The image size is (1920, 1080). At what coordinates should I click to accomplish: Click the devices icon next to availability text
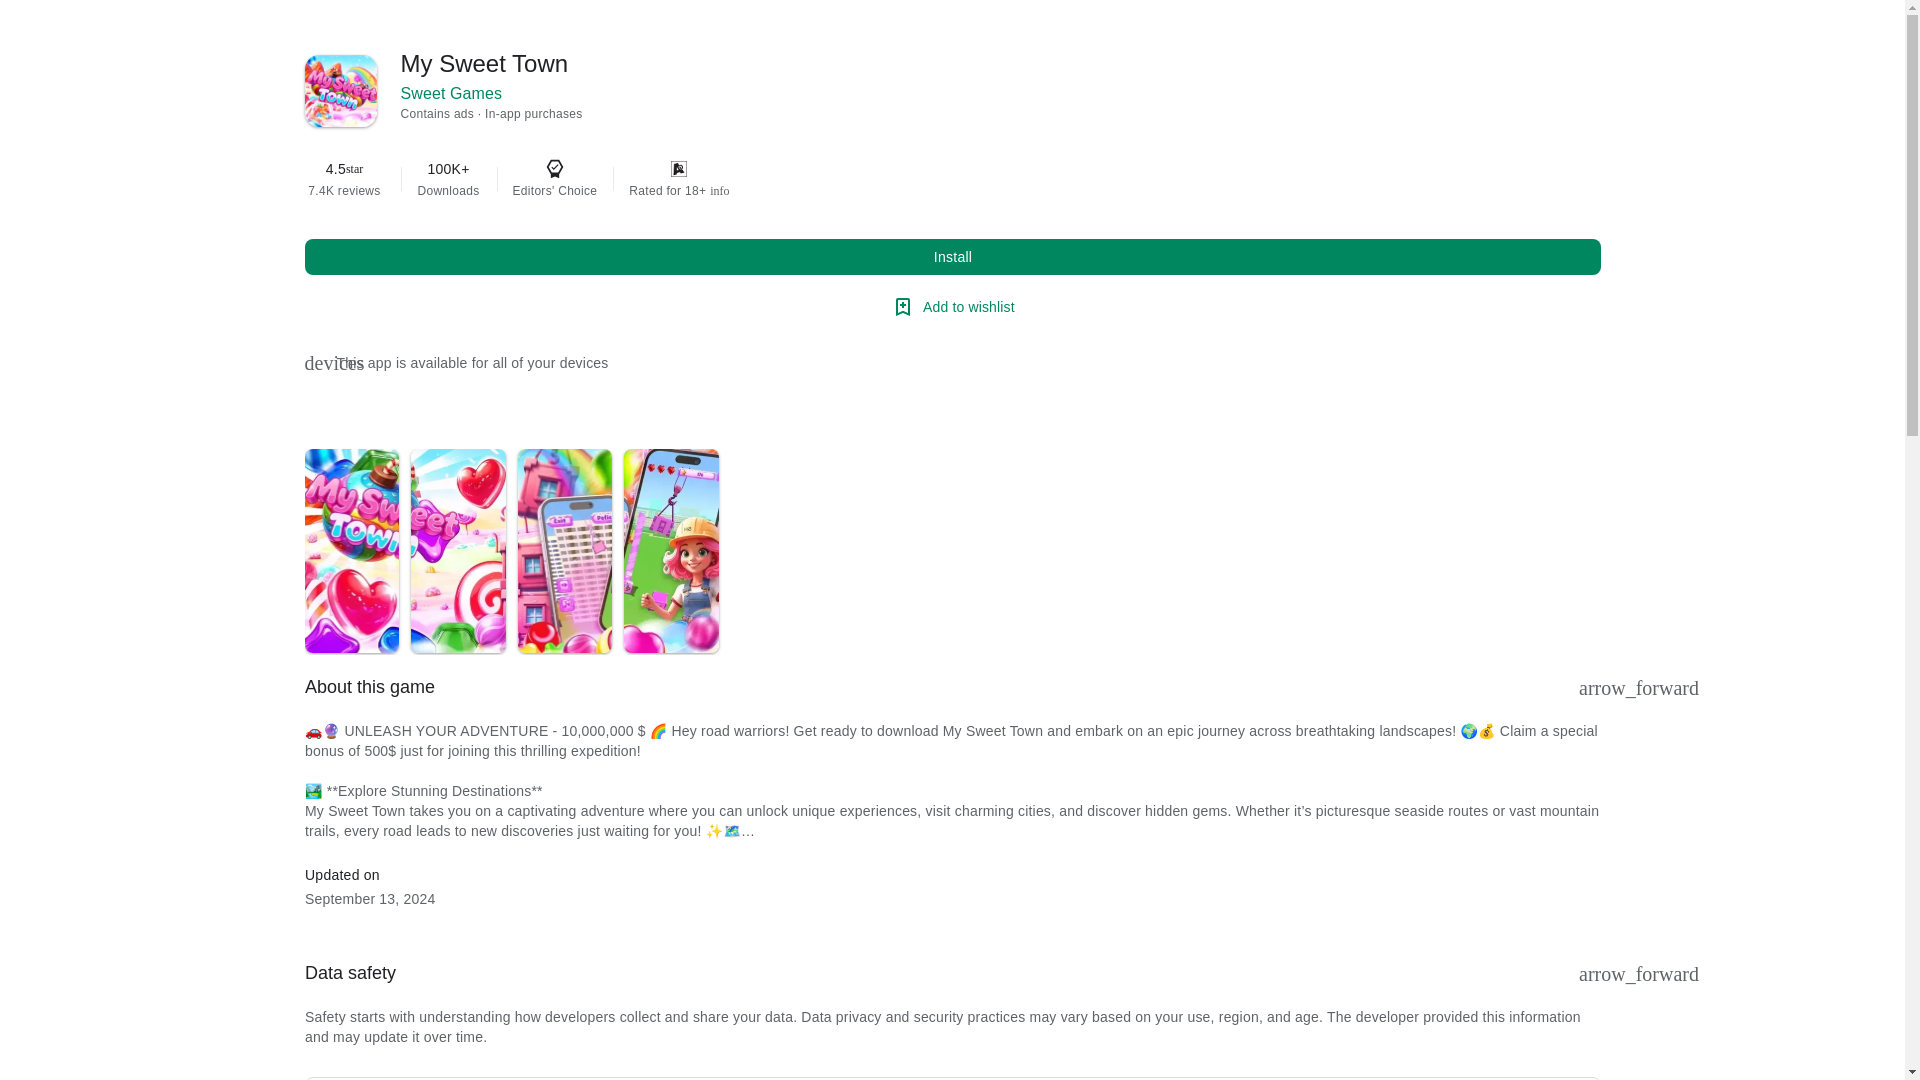tap(334, 363)
